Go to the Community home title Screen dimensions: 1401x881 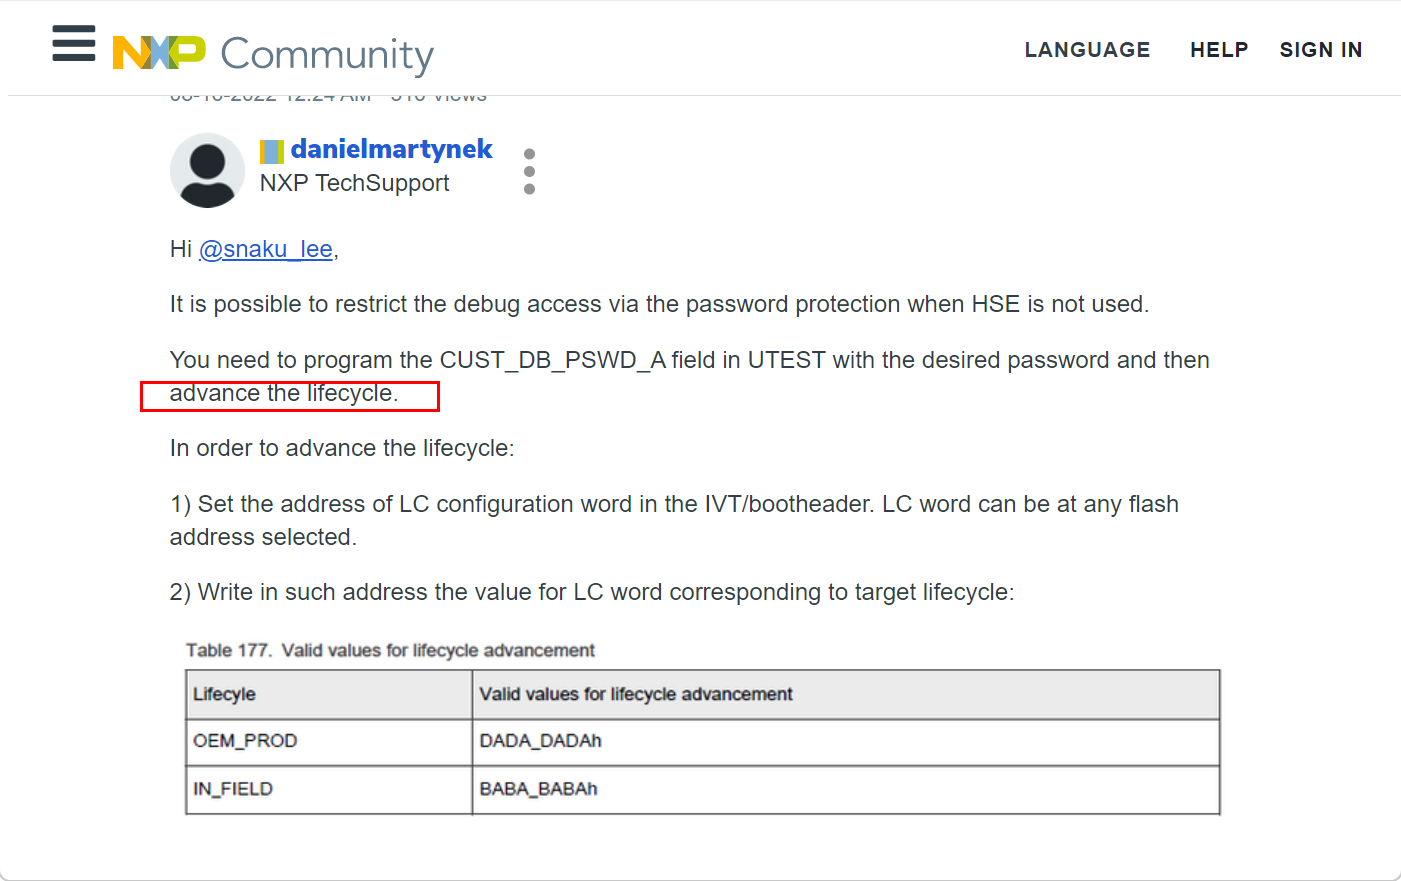(x=327, y=54)
